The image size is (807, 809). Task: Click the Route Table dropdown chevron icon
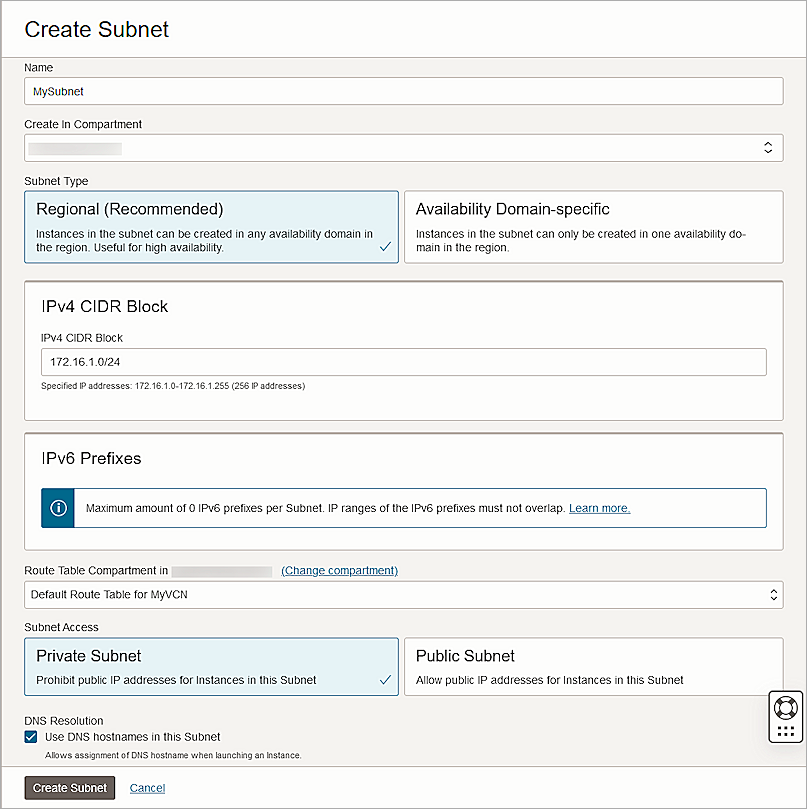(771, 593)
